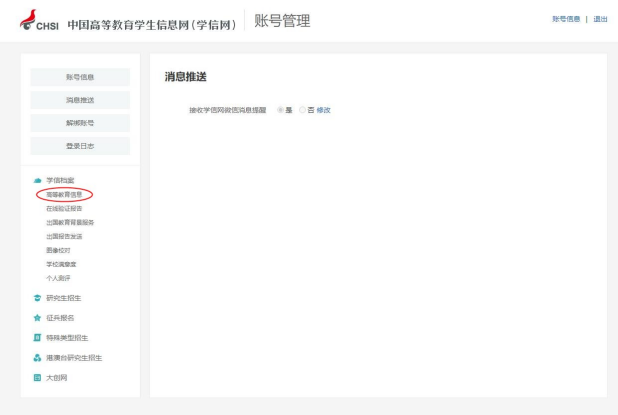
Task: Open 出国教育背景服务 in the sidebar
Action: pyautogui.click(x=70, y=223)
